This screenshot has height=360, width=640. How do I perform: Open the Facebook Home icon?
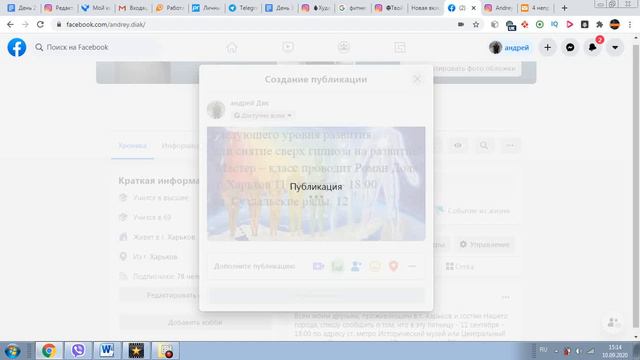232,48
